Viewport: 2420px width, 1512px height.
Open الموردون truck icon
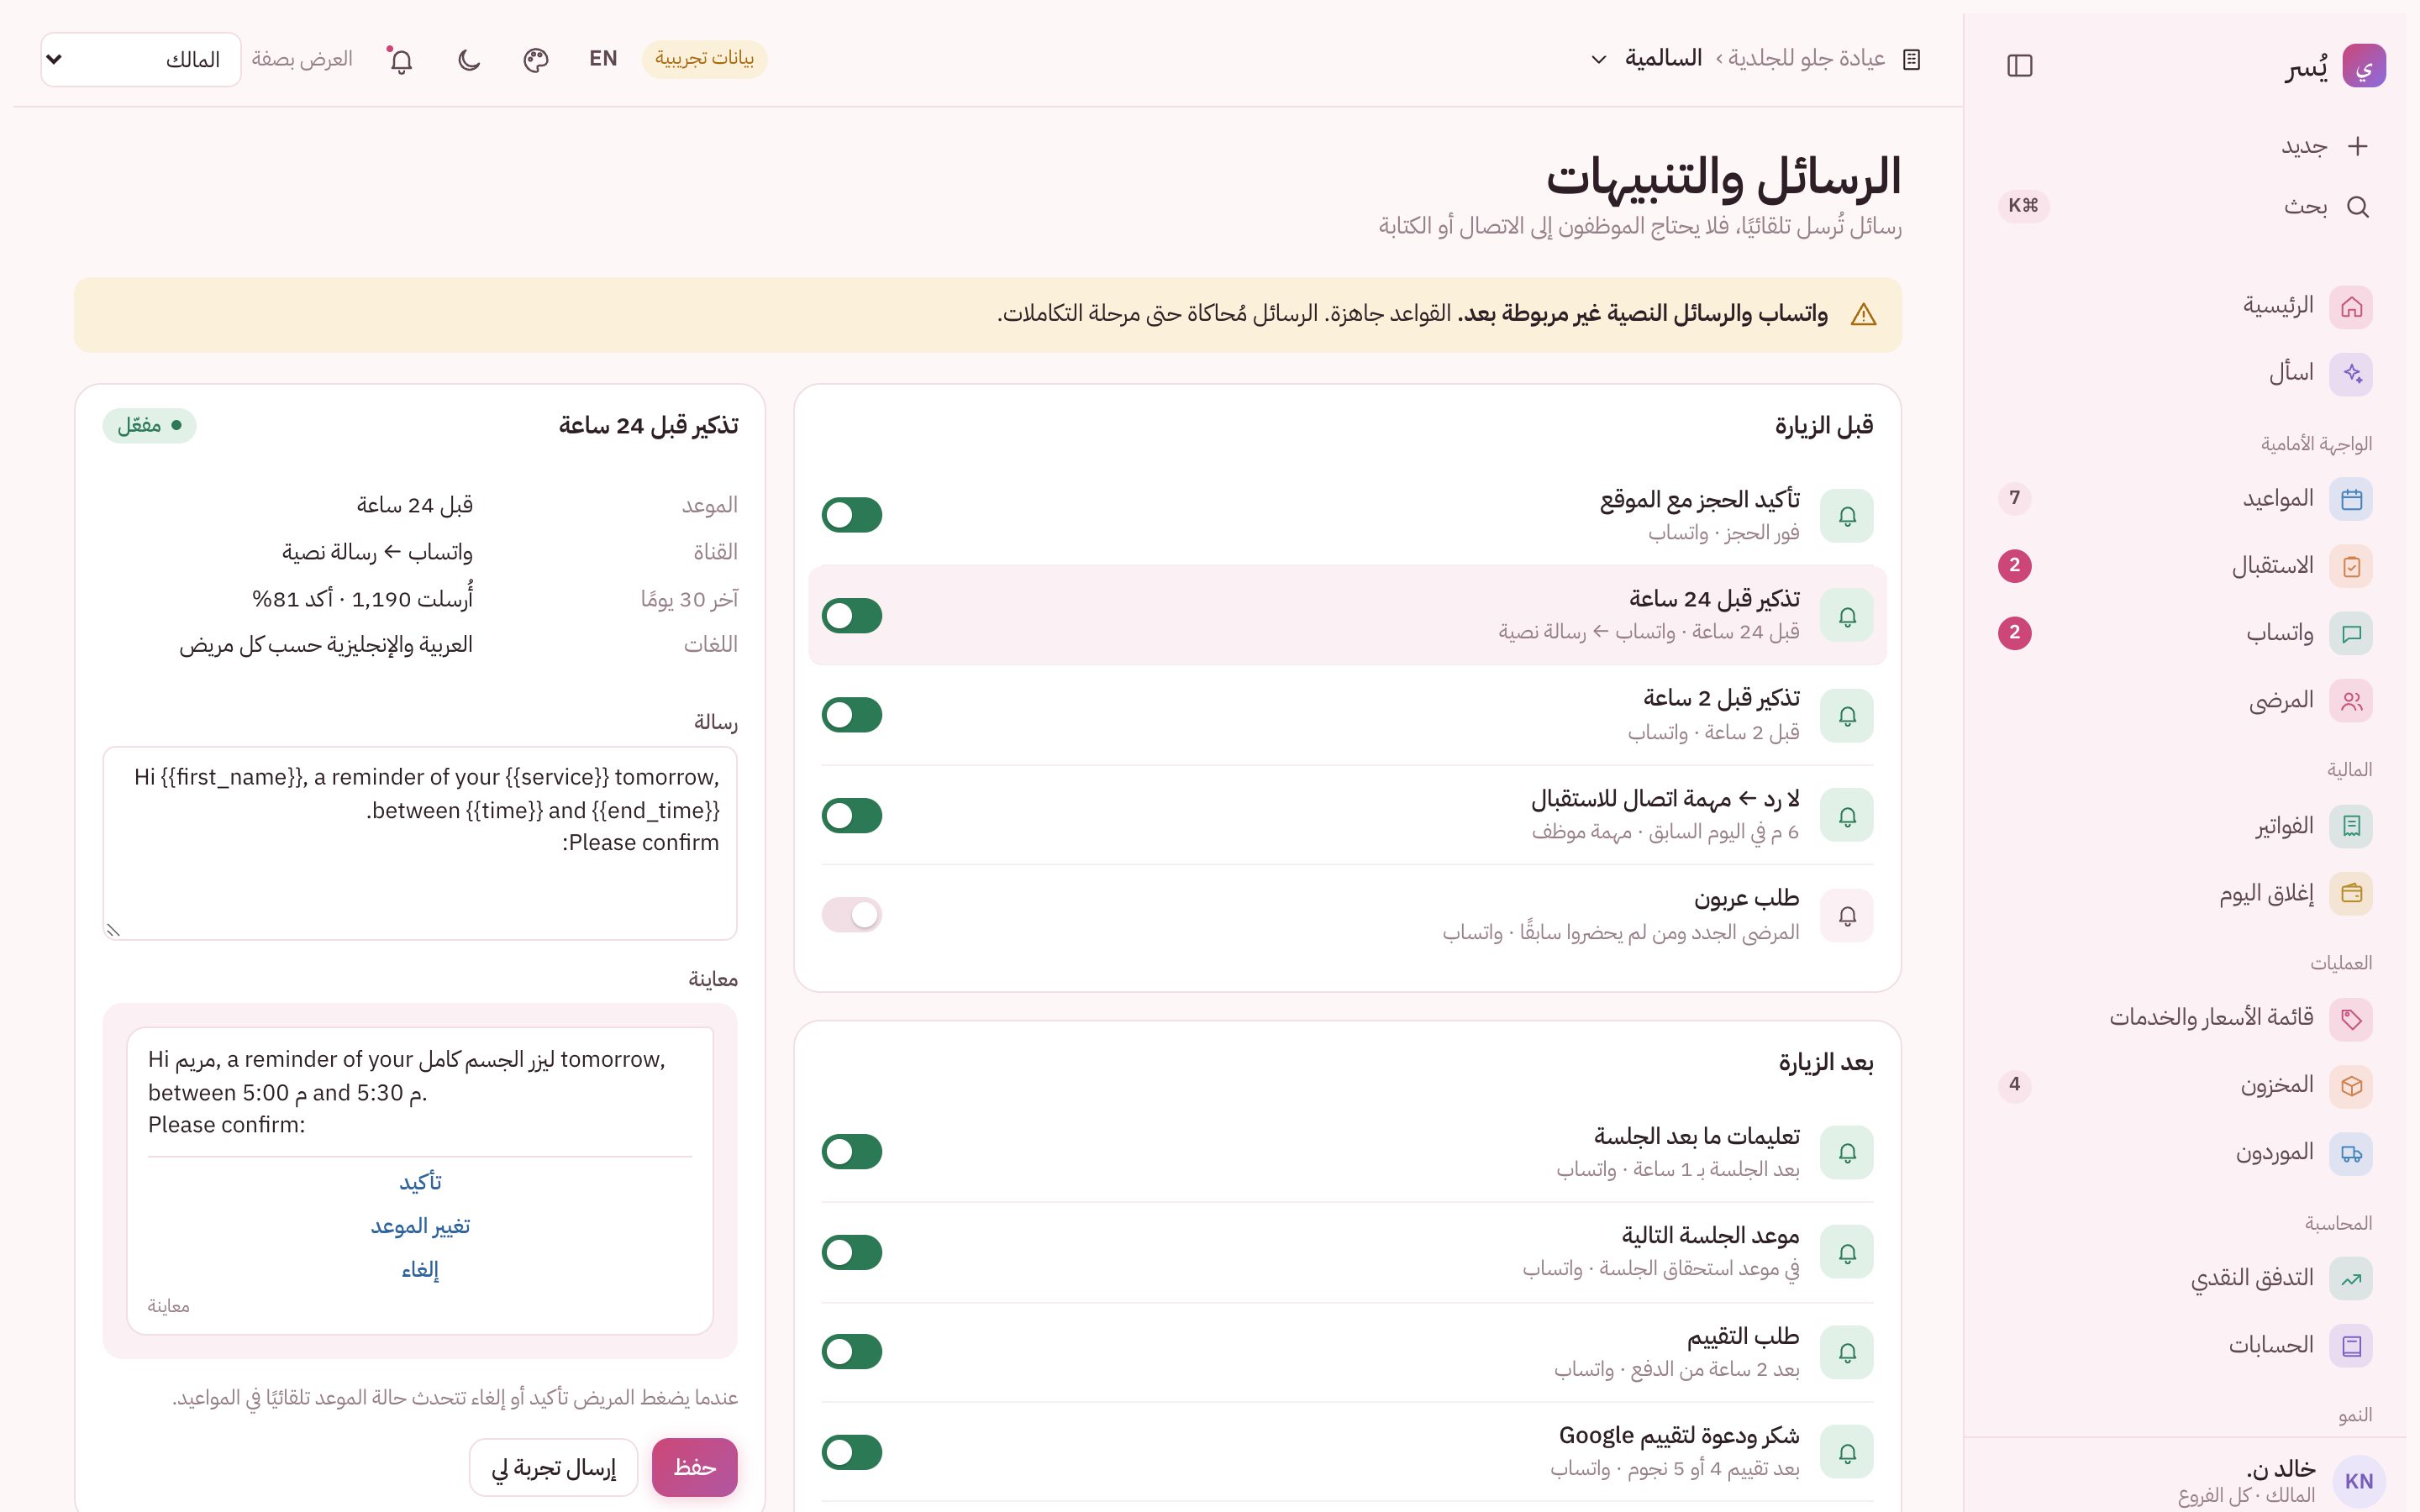tap(2351, 1153)
